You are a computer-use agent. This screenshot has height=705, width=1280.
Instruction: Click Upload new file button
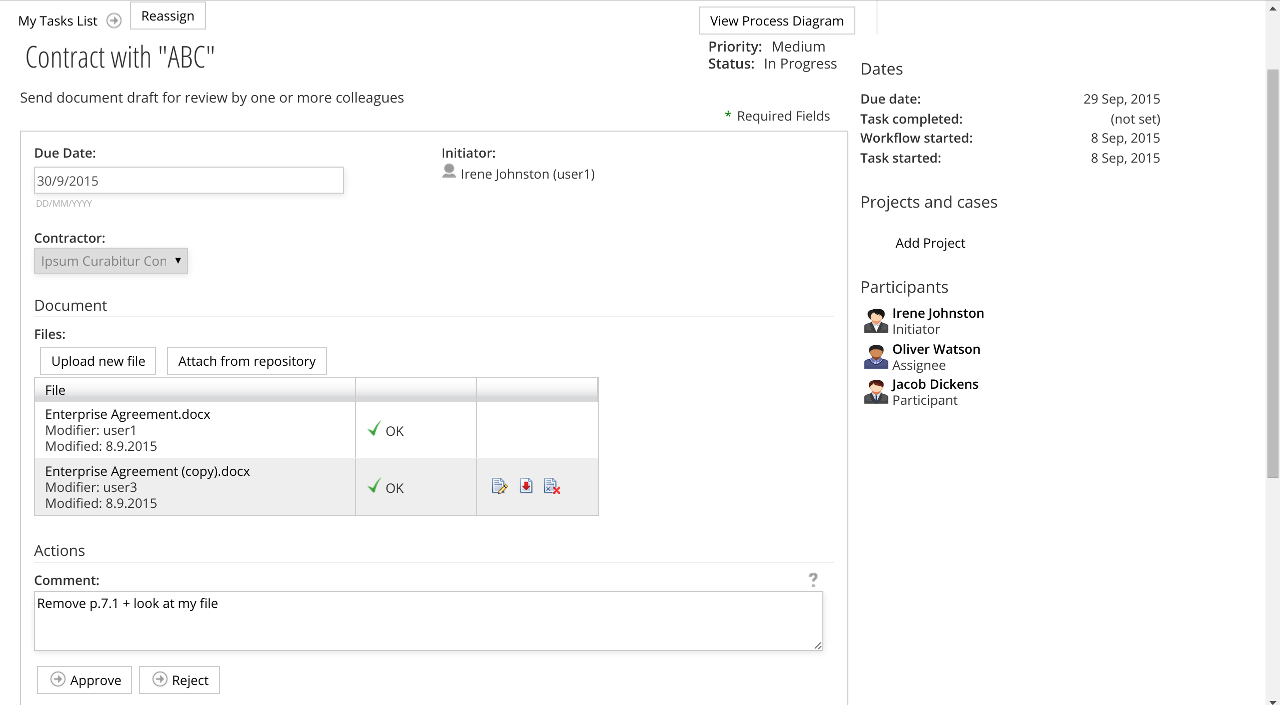[98, 361]
